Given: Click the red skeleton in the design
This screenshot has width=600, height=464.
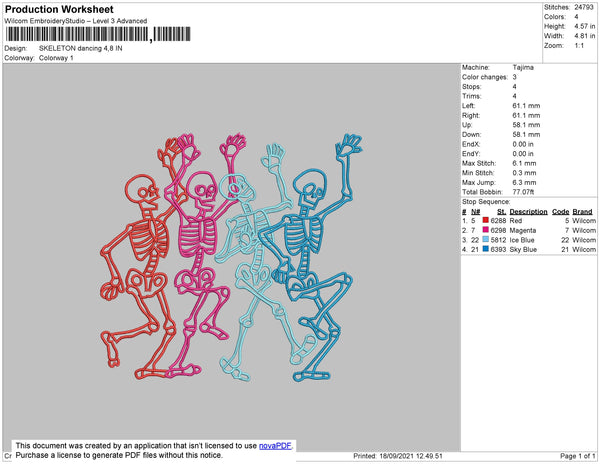Looking at the screenshot, I should click(138, 250).
